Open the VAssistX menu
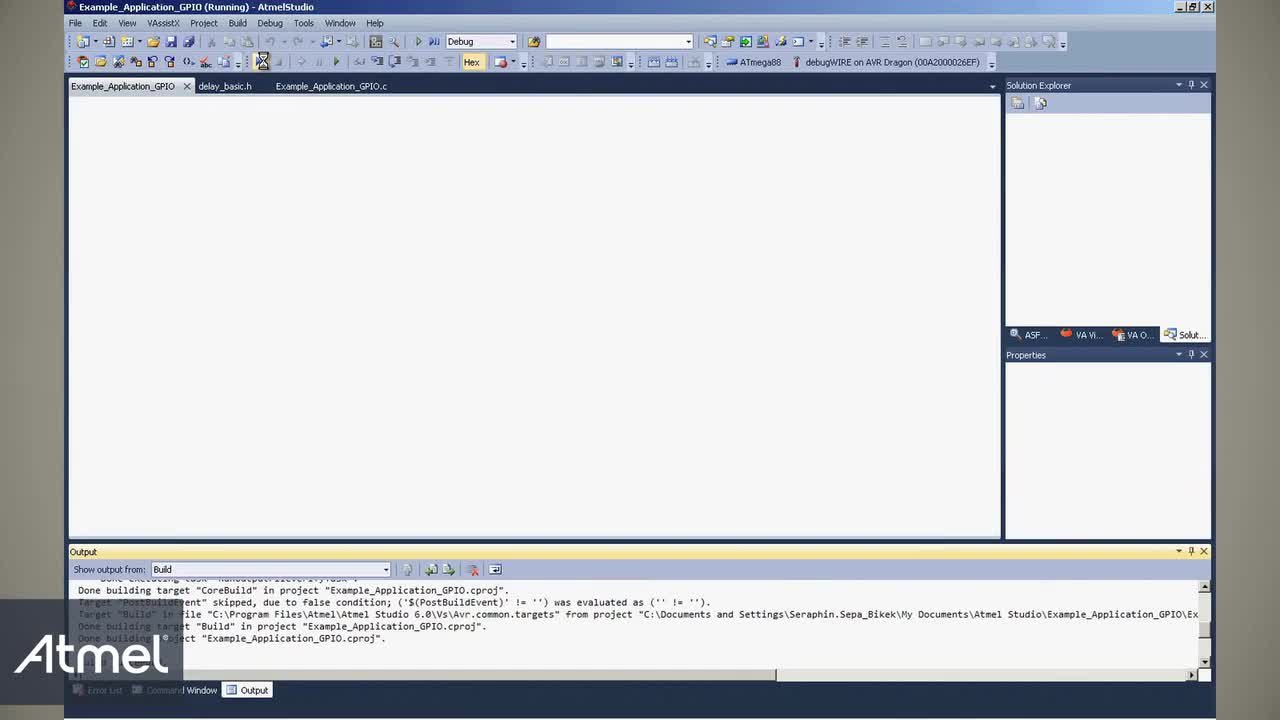Viewport: 1280px width, 720px height. (163, 23)
